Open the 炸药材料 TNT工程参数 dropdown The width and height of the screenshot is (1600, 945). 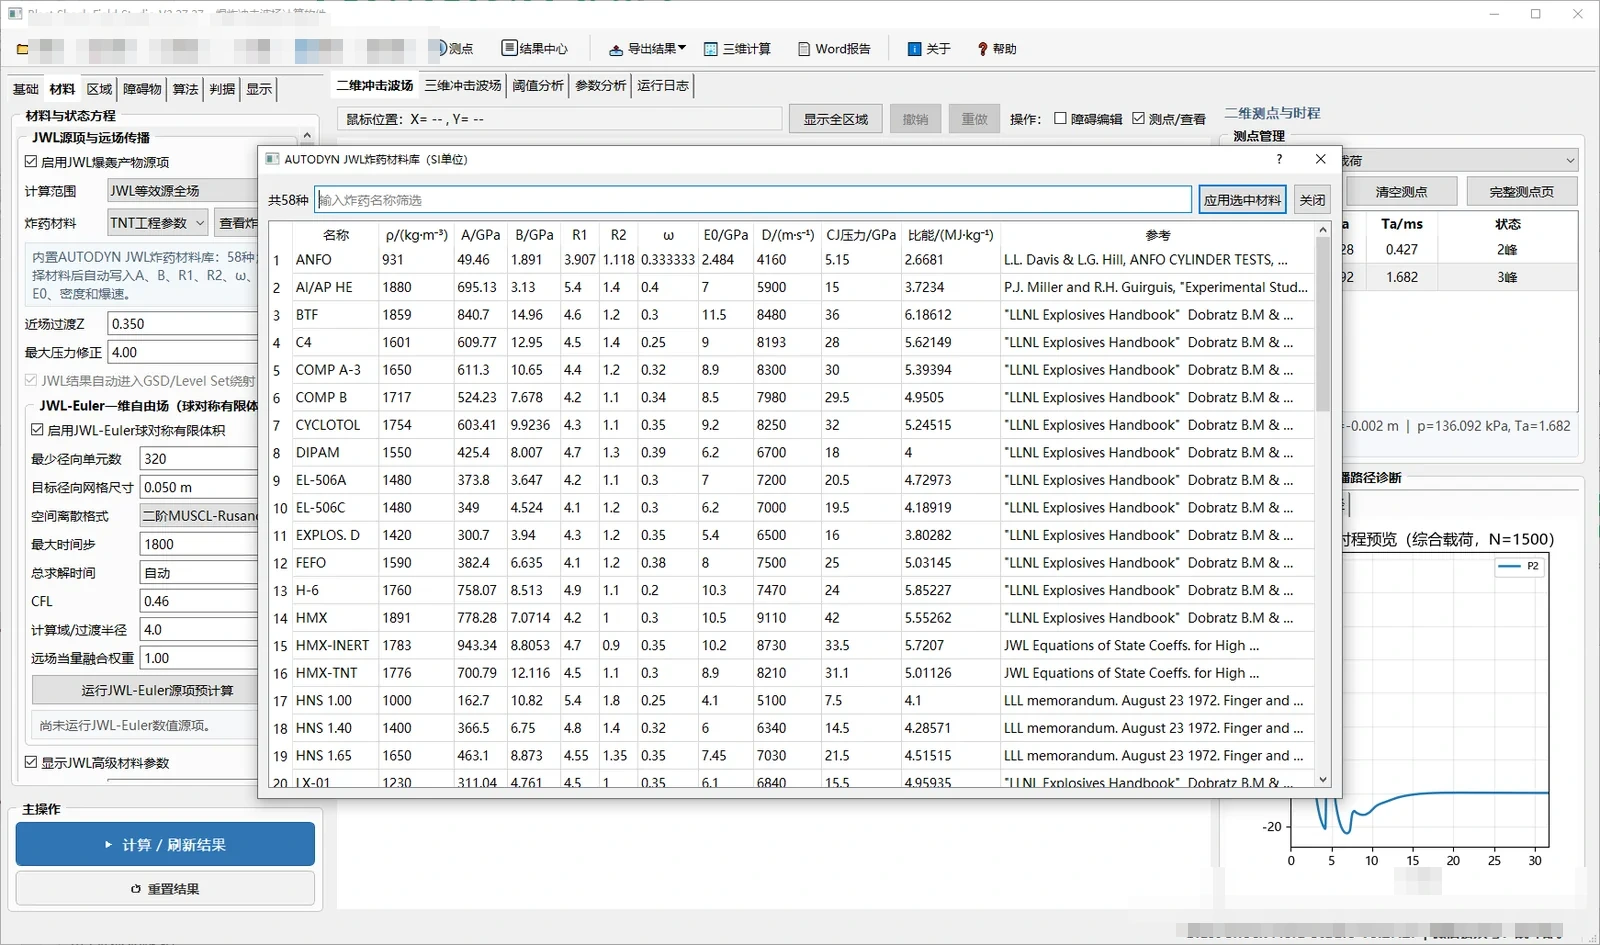pos(158,223)
